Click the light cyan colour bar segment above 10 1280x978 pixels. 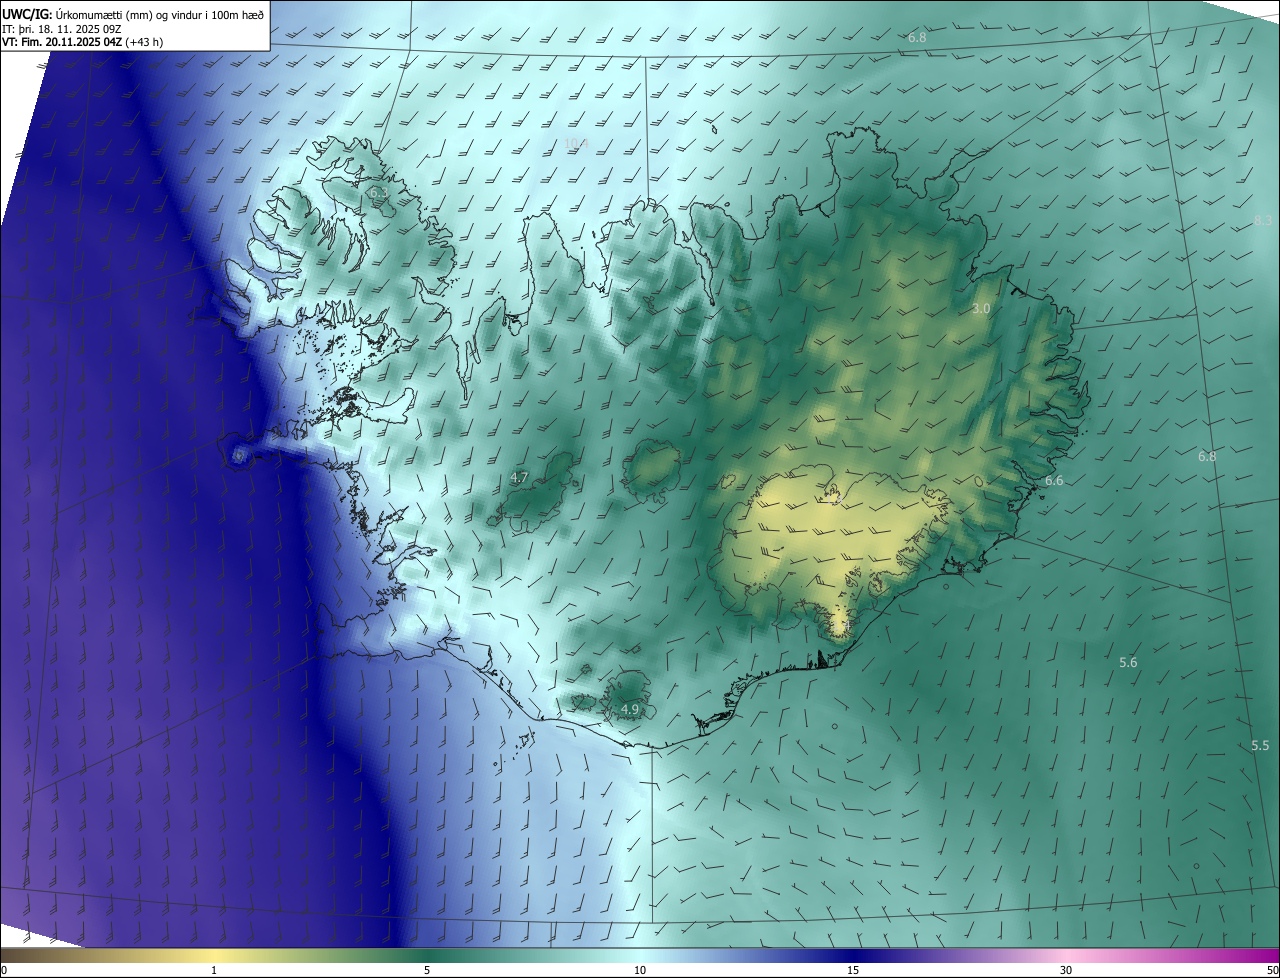click(x=640, y=956)
